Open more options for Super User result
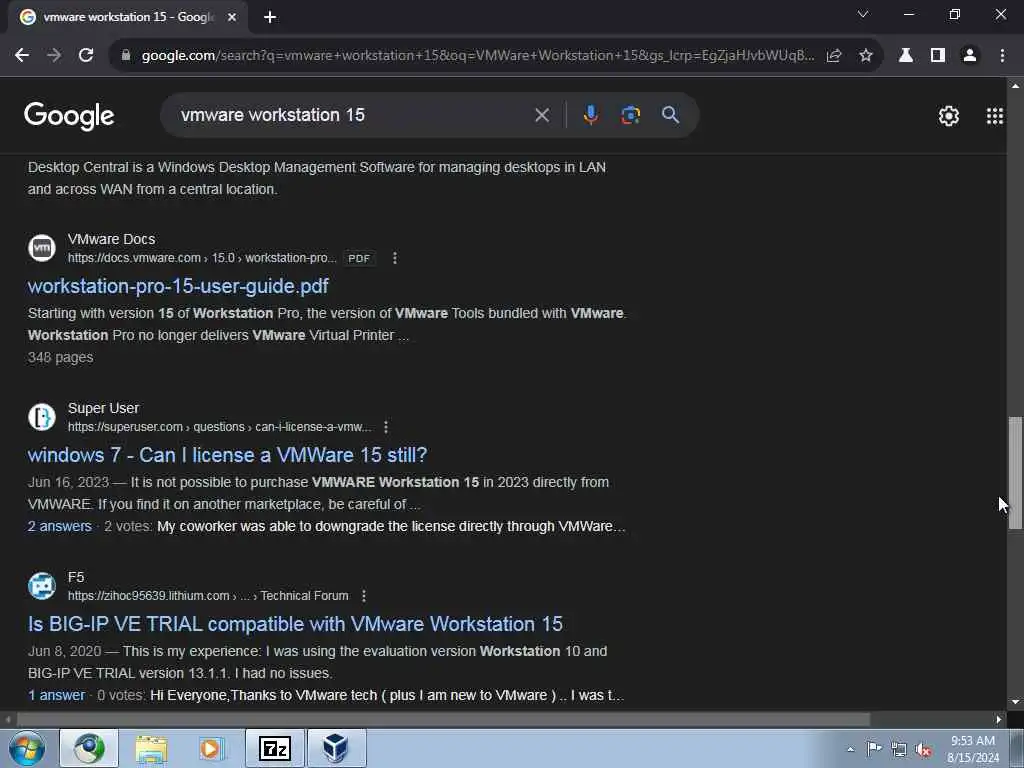Screen dimensions: 1024x768 click(x=386, y=427)
